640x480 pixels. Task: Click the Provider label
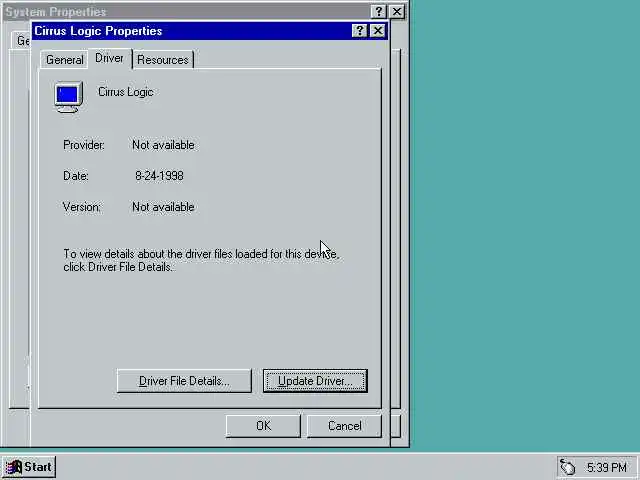pos(84,145)
